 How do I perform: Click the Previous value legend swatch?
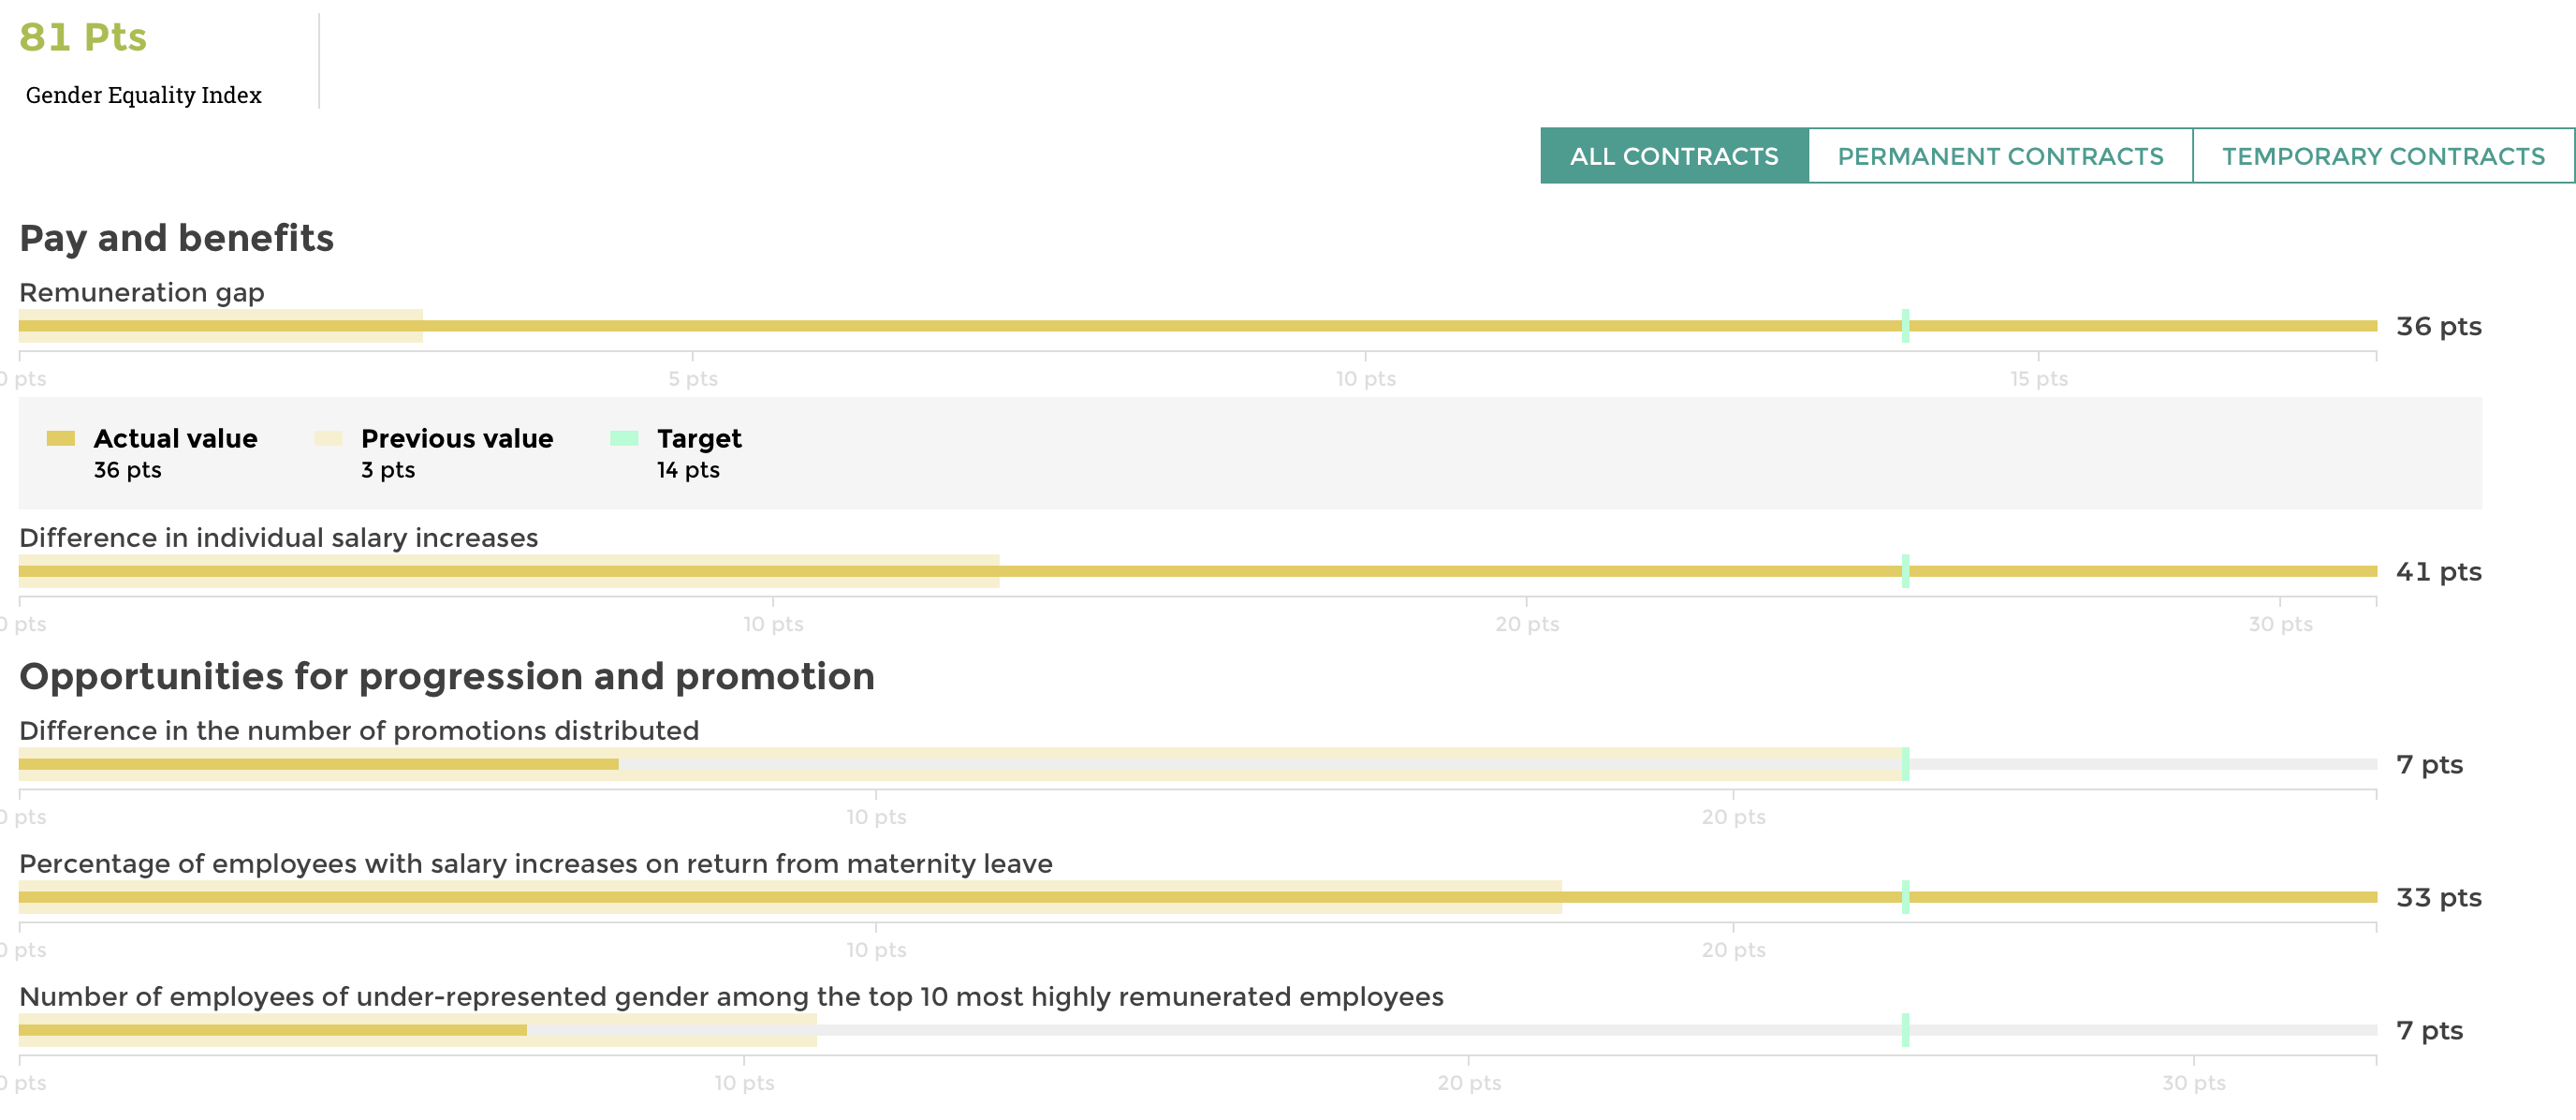coord(328,438)
